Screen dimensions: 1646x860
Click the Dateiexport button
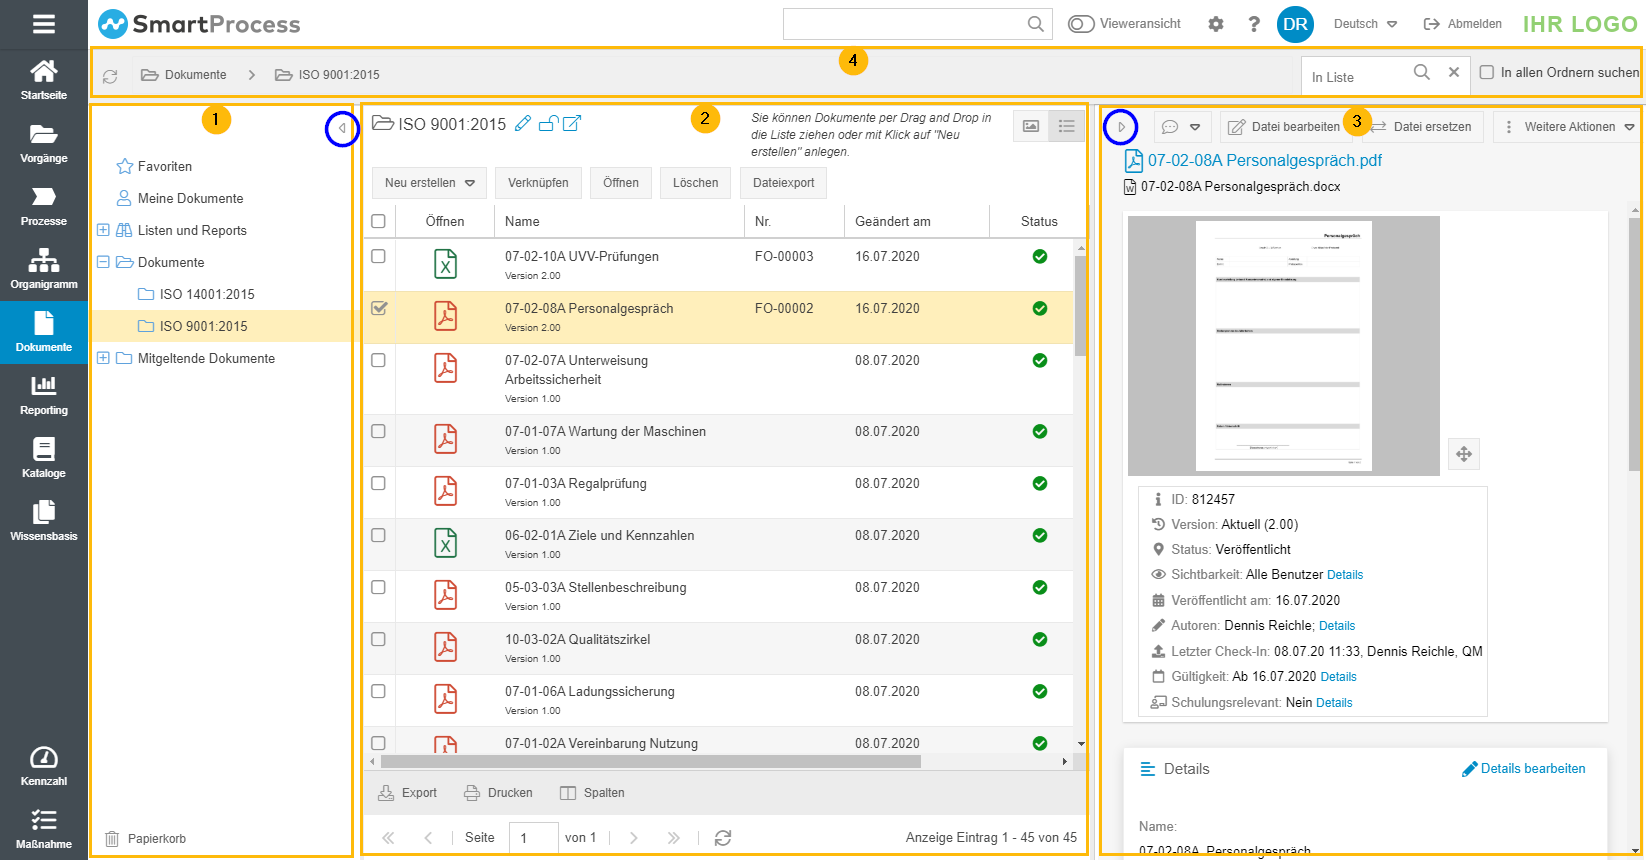point(783,183)
